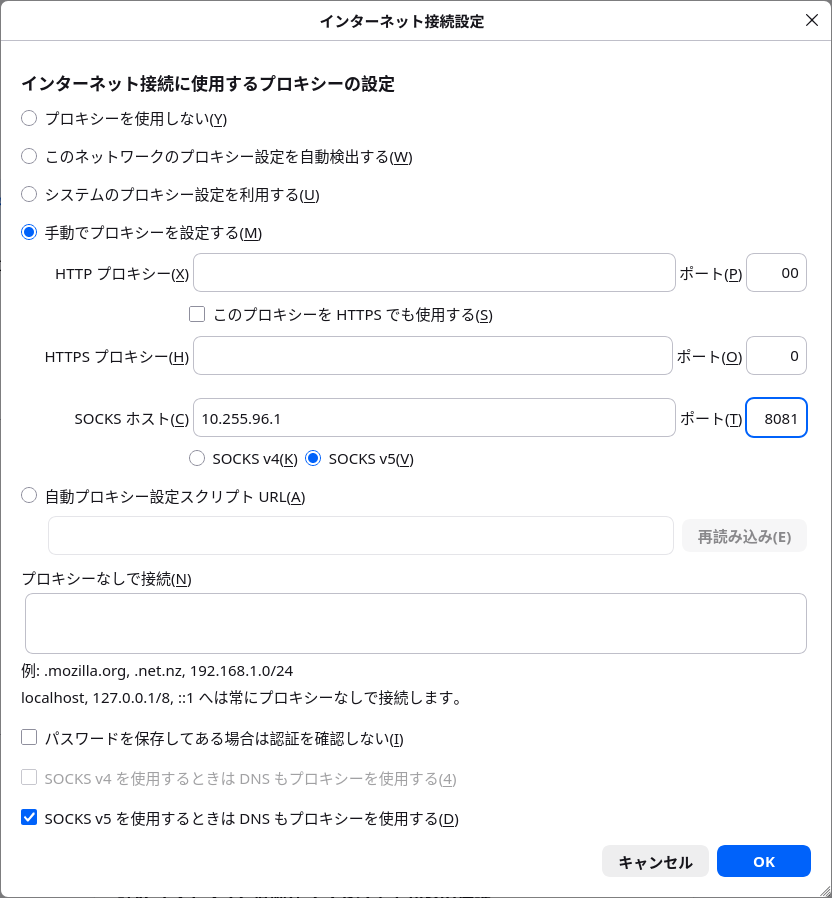Click the プロキシーなしで接続(N) label
This screenshot has width=832, height=898.
(x=107, y=579)
